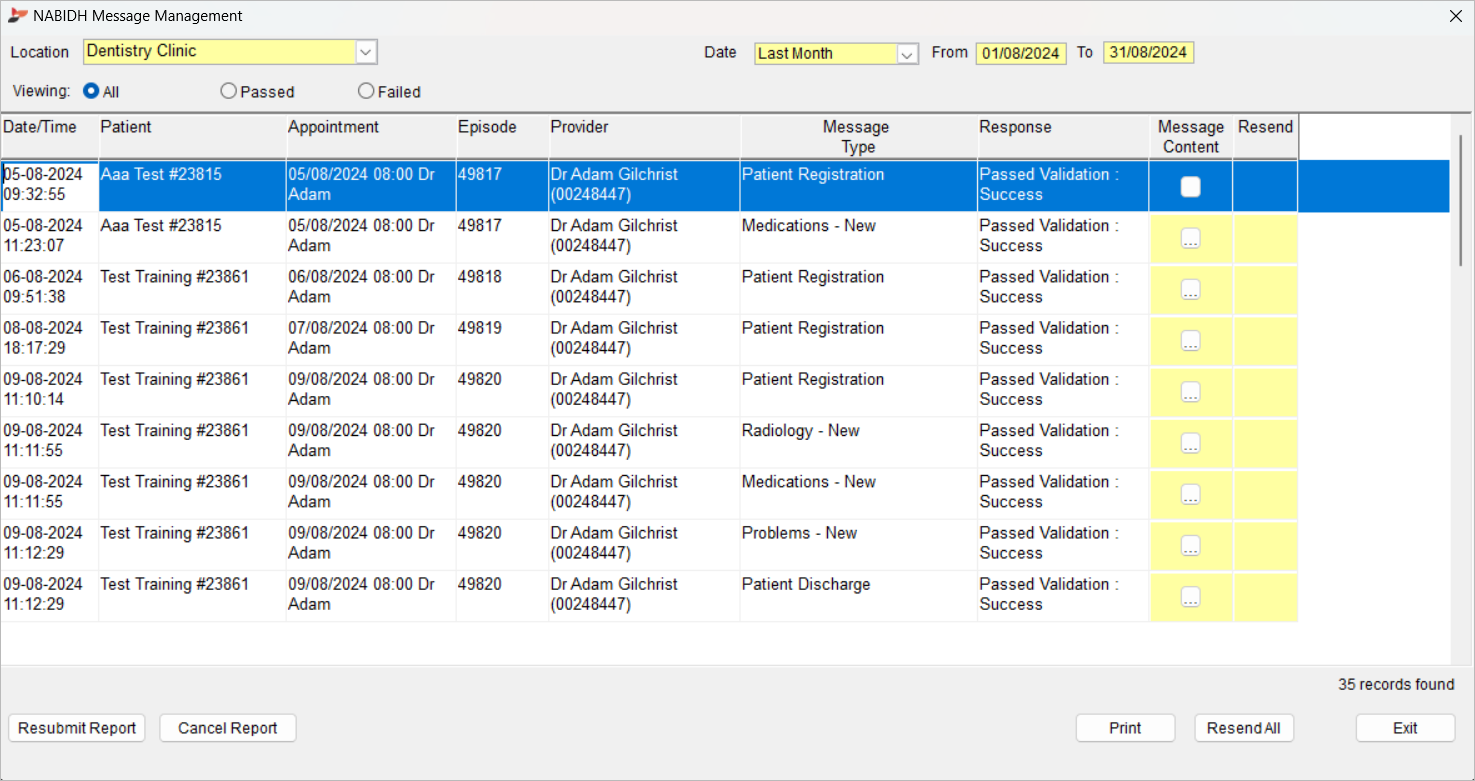This screenshot has width=1475, height=781.
Task: Click the Resend cell of Patient Discharge row
Action: [x=1265, y=597]
